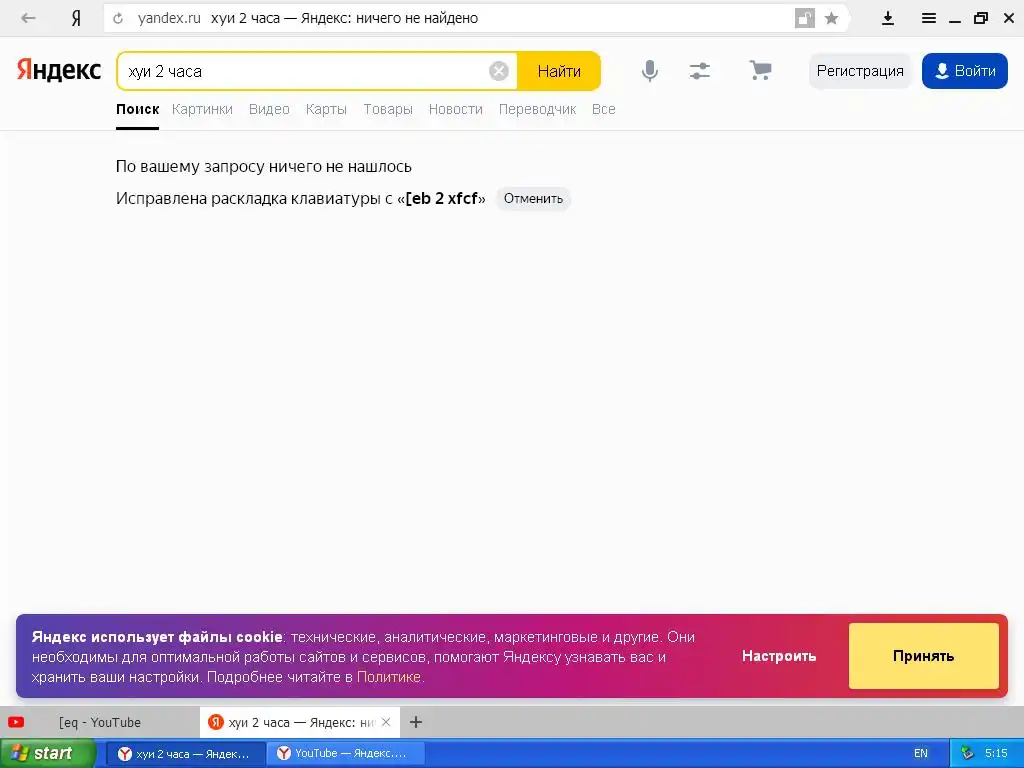Open the Windows start button

(47, 753)
